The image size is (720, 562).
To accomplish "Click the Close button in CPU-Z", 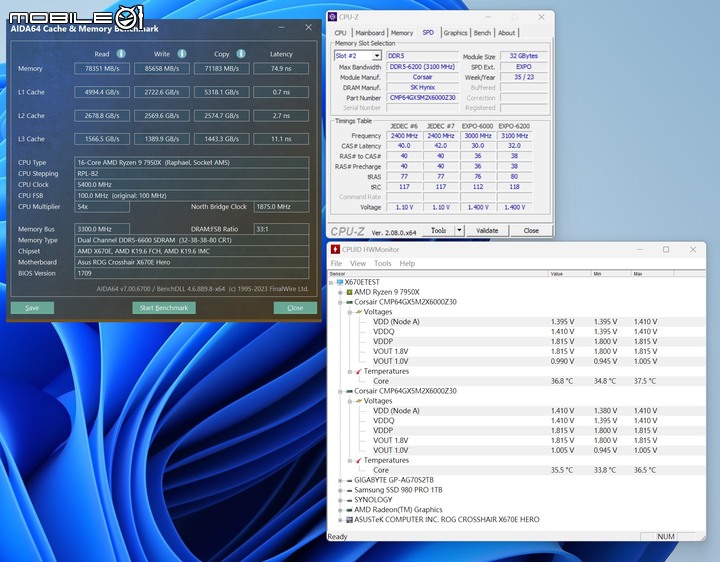I will click(531, 230).
